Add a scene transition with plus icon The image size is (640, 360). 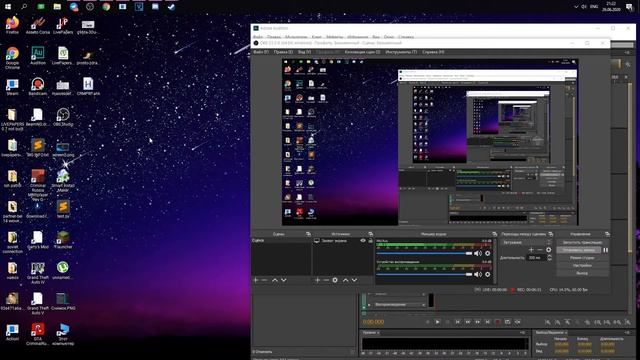pyautogui.click(x=531, y=249)
